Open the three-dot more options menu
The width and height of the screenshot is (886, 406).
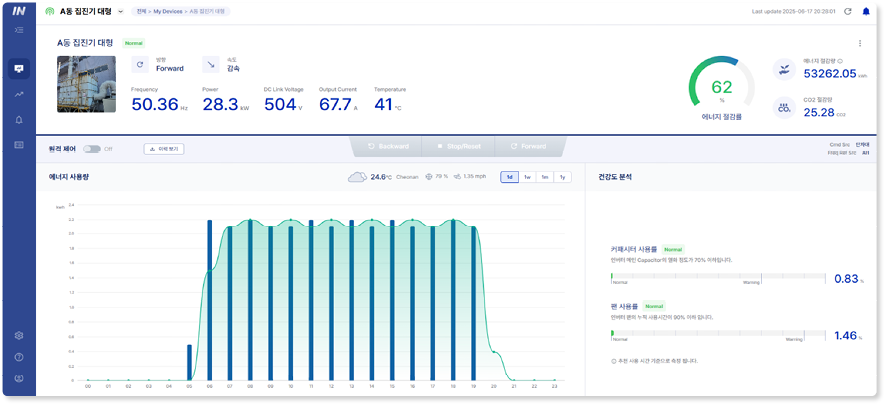859,44
